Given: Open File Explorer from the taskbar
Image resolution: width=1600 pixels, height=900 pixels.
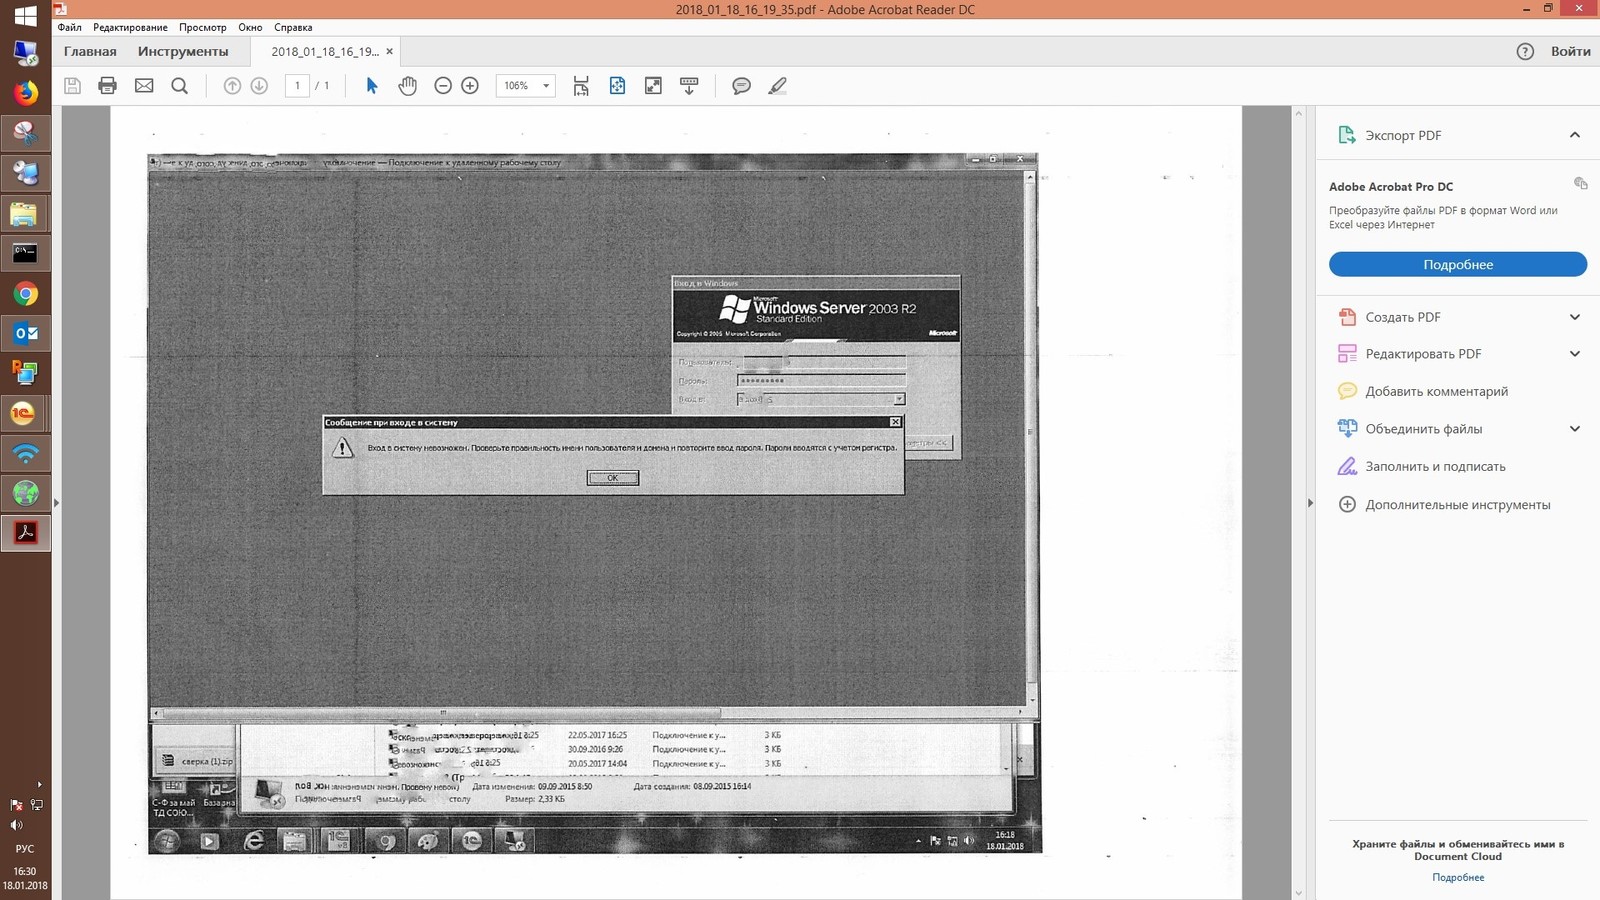Looking at the screenshot, I should [x=25, y=213].
